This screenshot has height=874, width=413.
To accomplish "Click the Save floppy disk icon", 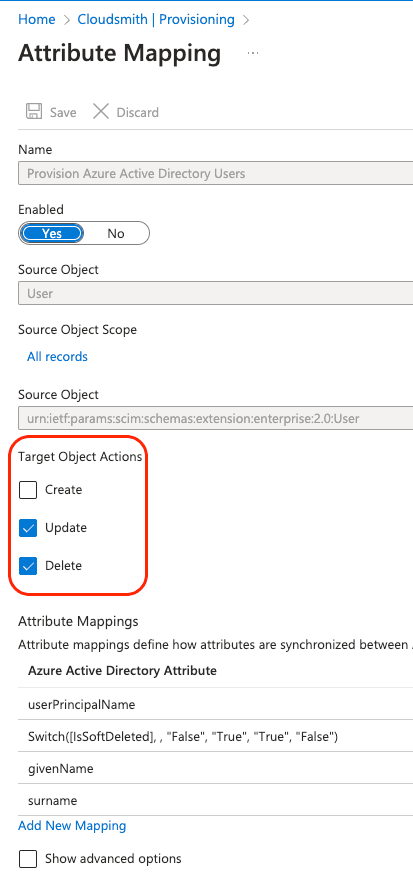I will pos(34,111).
